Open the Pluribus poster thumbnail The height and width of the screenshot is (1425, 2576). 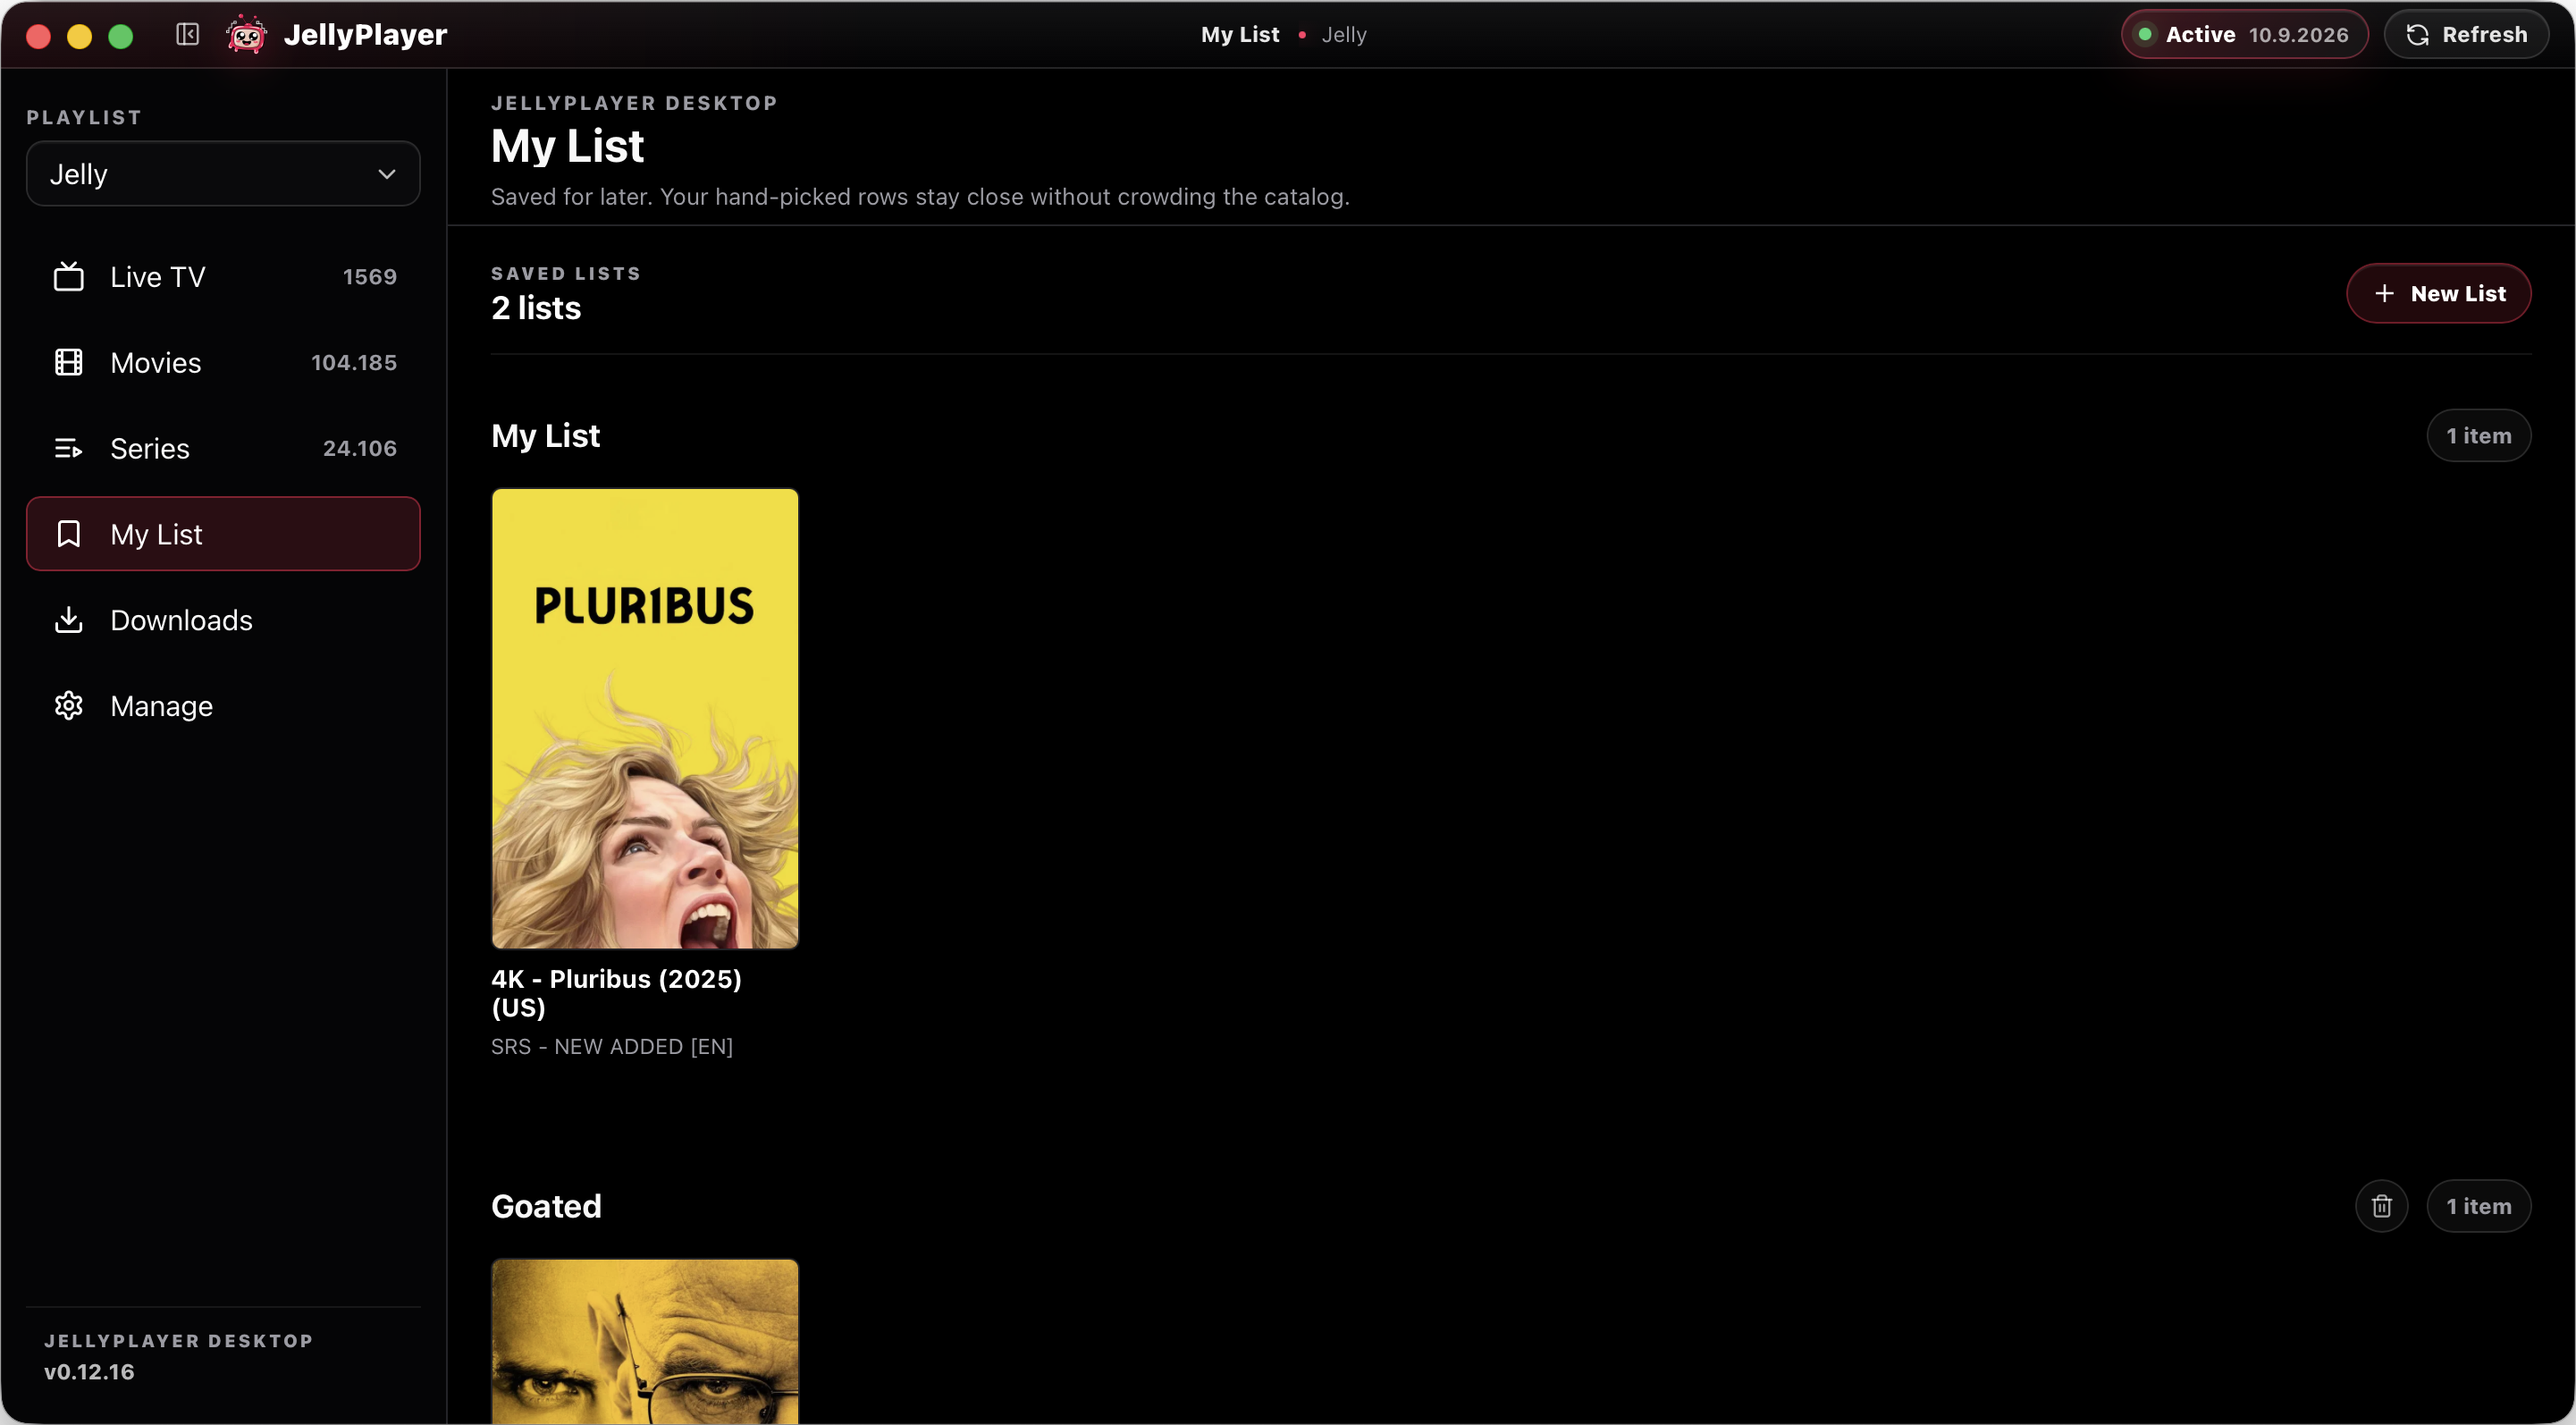point(645,718)
